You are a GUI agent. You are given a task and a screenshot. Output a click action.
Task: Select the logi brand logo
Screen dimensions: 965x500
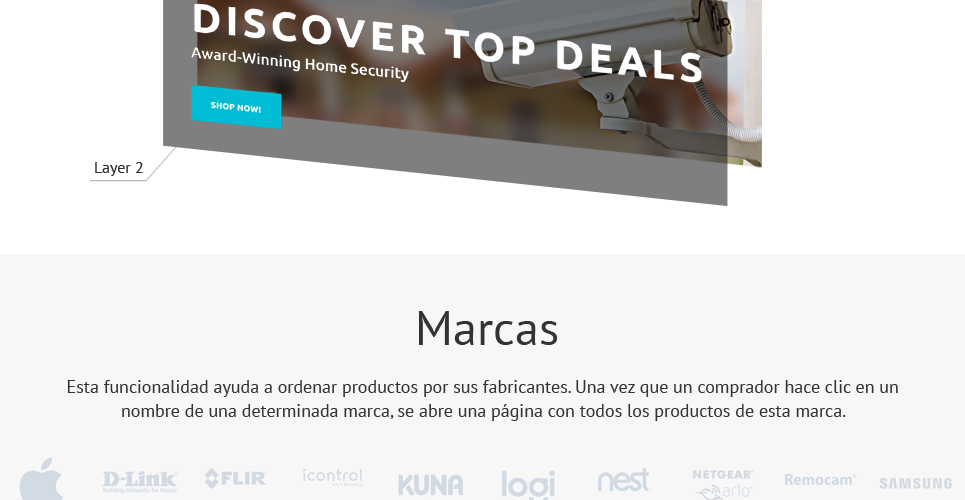pyautogui.click(x=528, y=485)
